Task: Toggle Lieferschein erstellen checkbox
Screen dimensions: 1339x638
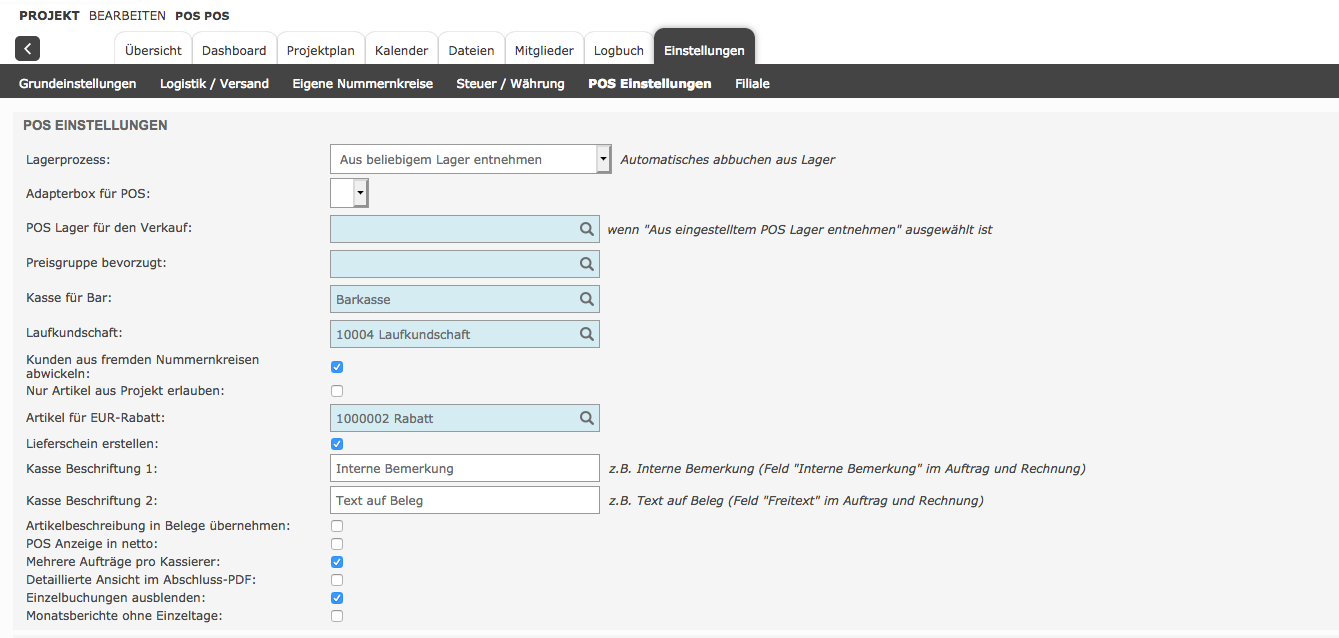Action: 337,444
